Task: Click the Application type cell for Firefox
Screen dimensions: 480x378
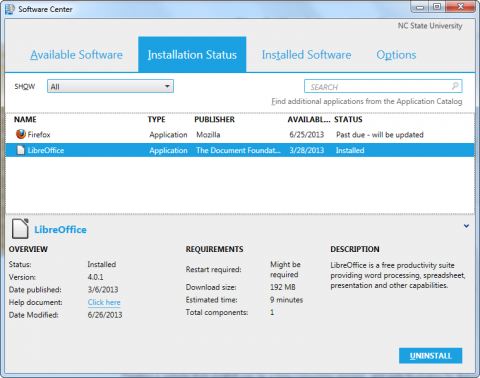Action: tap(168, 135)
